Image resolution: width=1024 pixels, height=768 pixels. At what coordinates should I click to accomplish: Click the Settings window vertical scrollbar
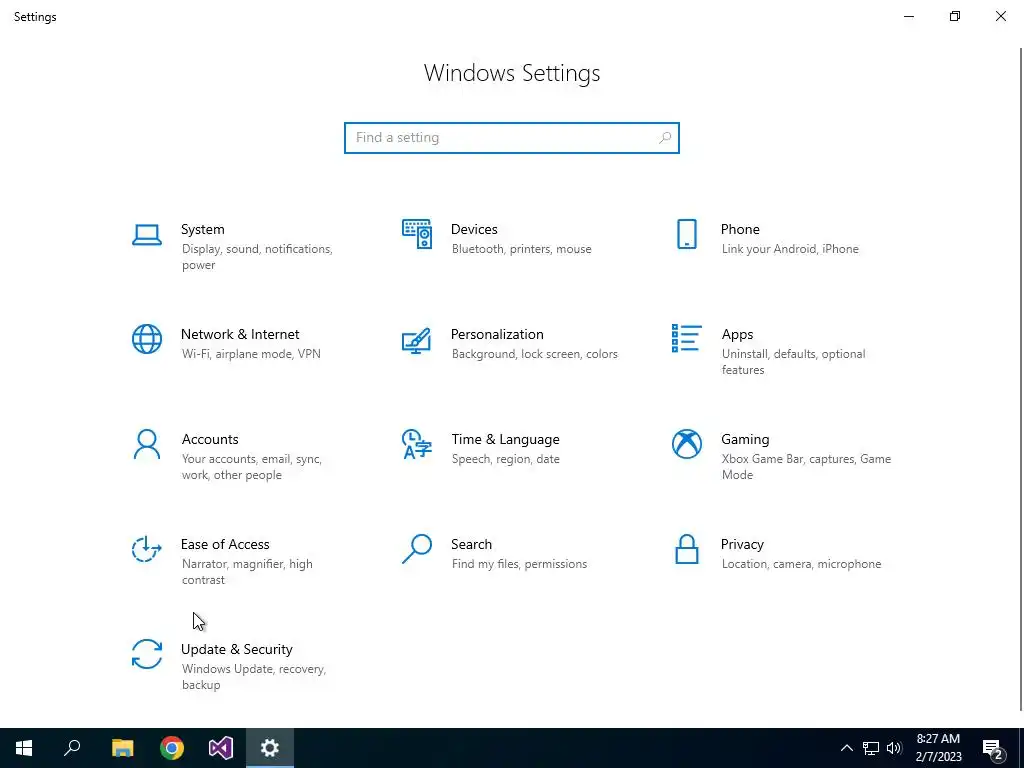[x=1021, y=379]
